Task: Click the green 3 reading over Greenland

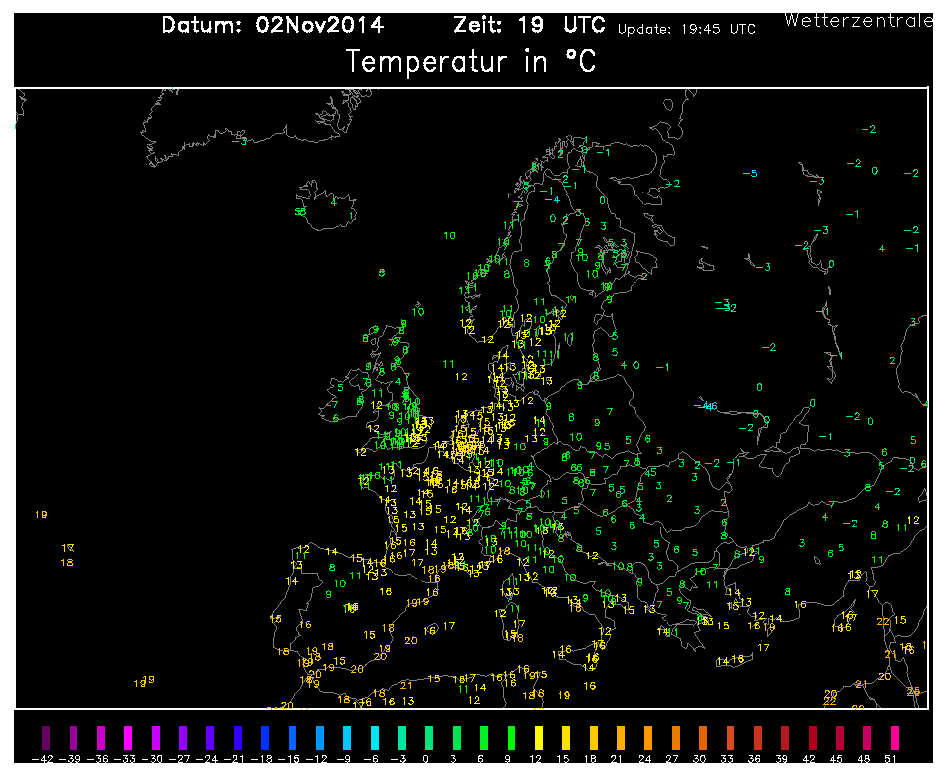Action: tap(243, 142)
